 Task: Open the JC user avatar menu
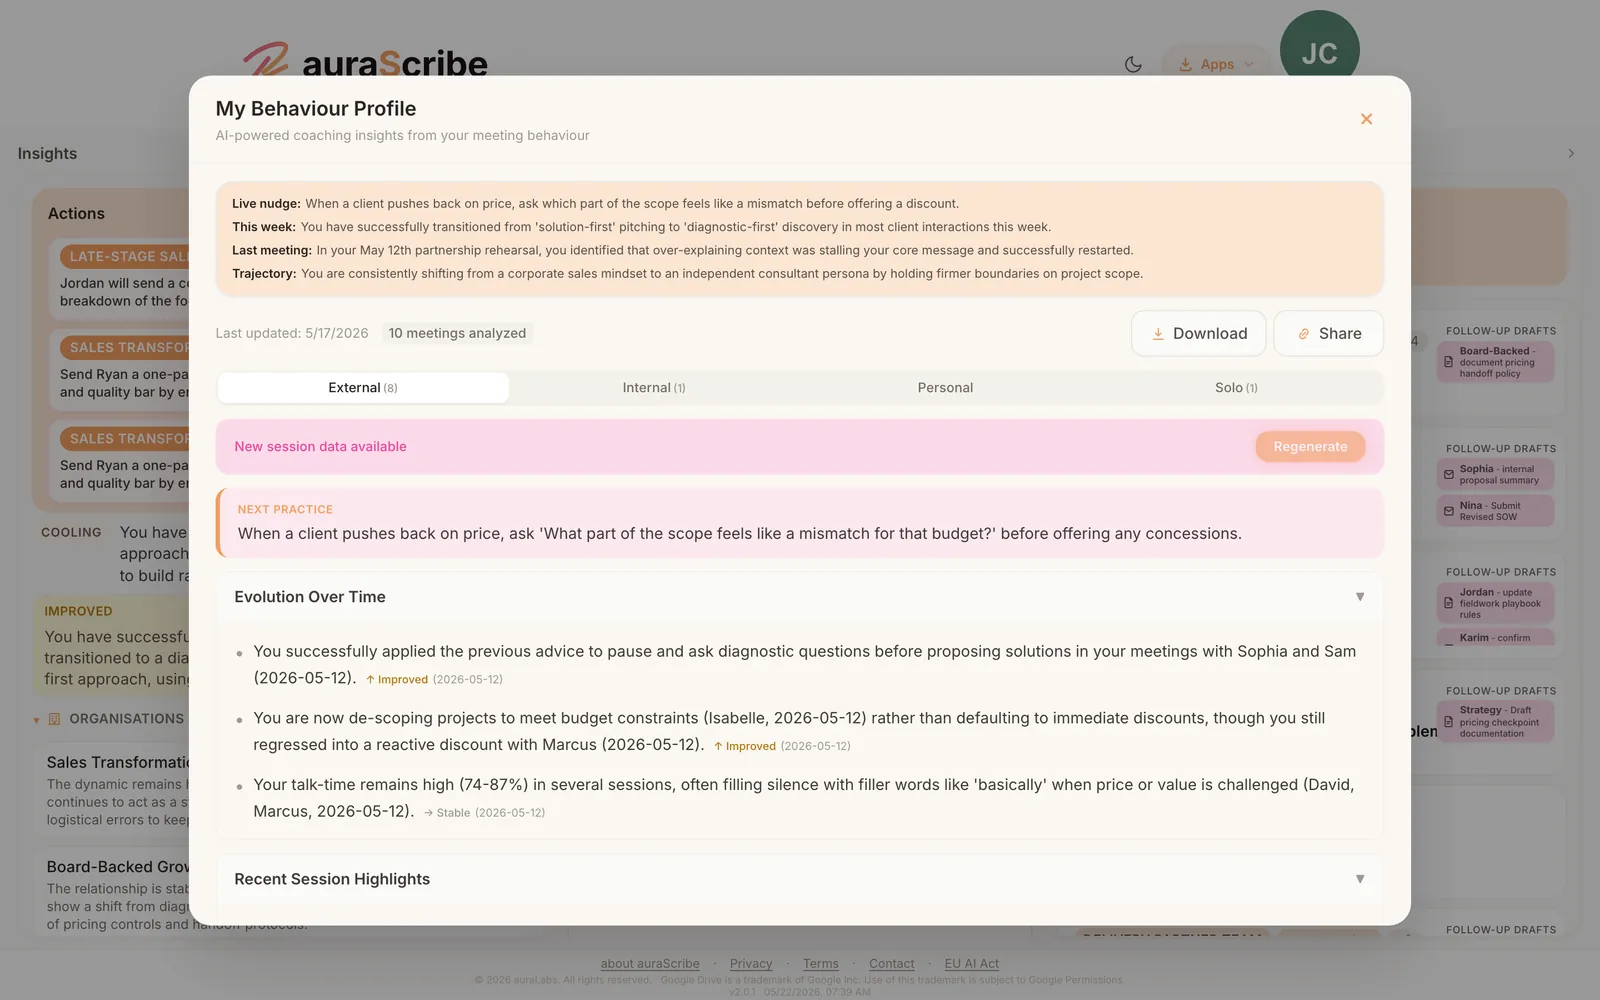[1319, 50]
